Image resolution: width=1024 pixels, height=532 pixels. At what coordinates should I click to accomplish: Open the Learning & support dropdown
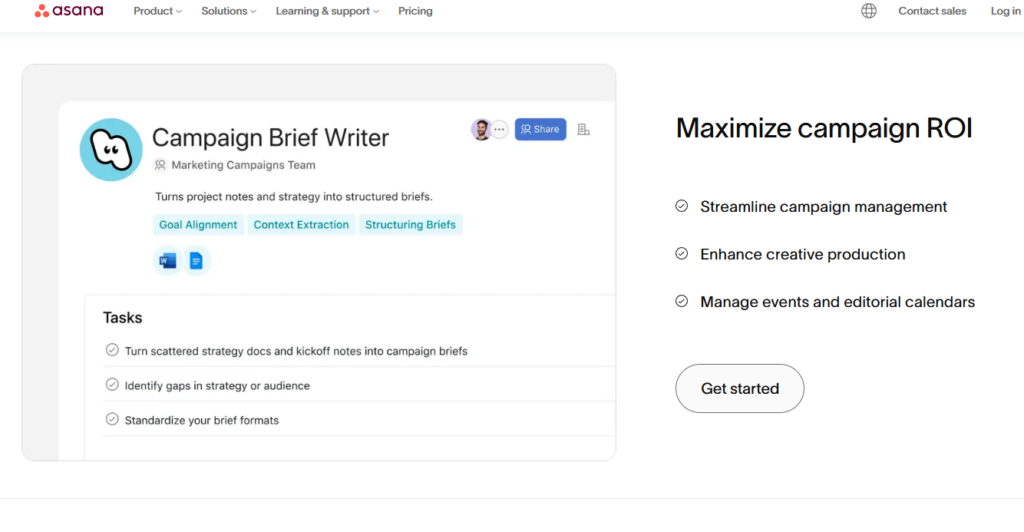click(x=327, y=11)
